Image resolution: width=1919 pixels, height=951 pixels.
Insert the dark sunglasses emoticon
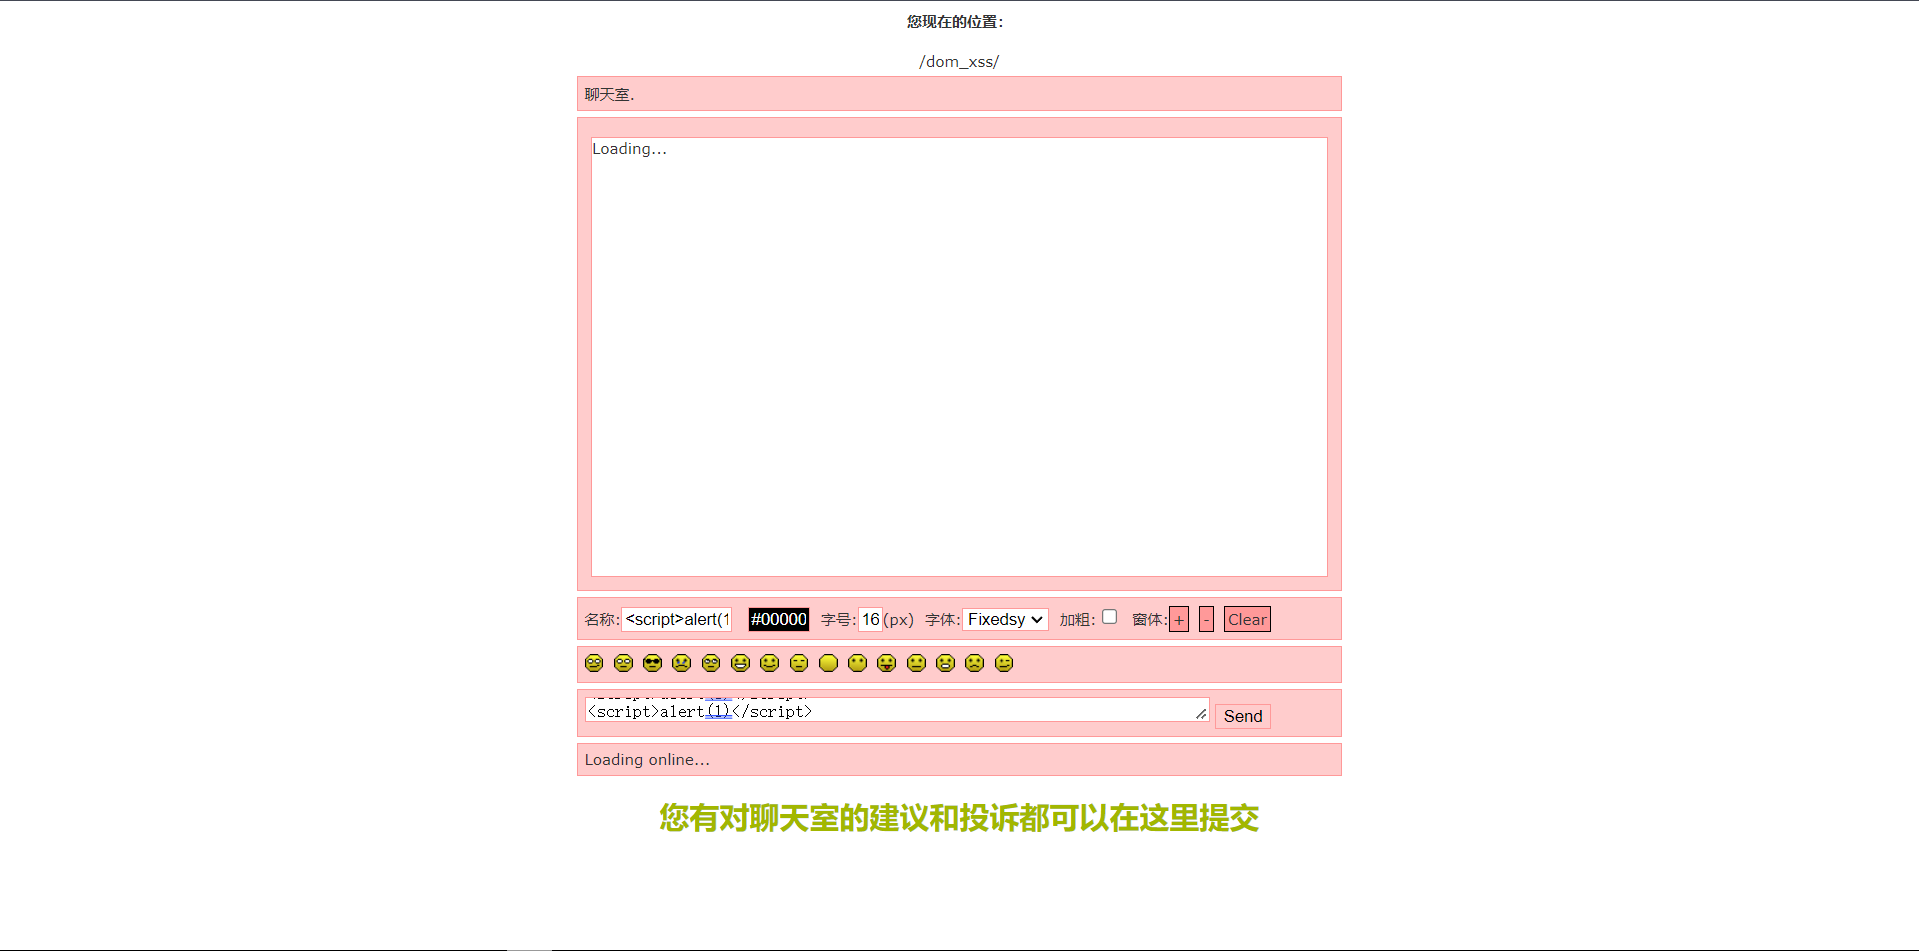pos(652,663)
